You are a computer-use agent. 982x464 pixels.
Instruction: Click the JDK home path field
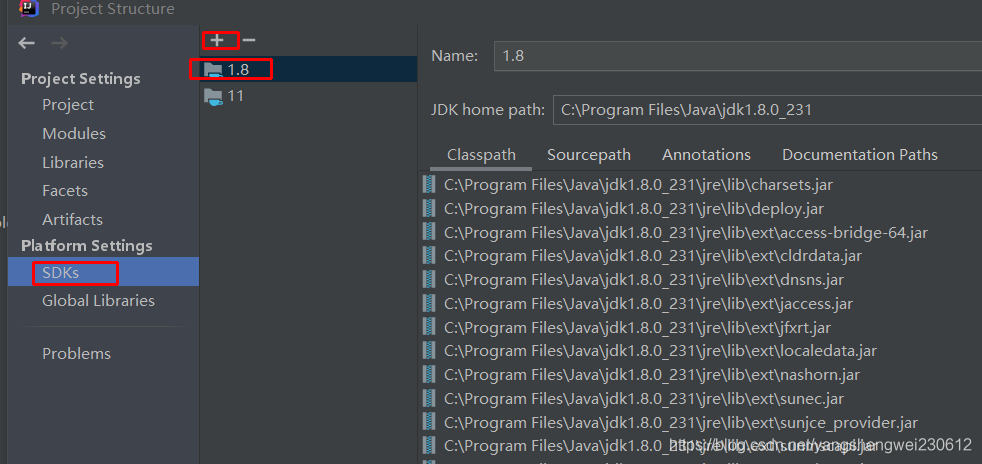pos(767,110)
